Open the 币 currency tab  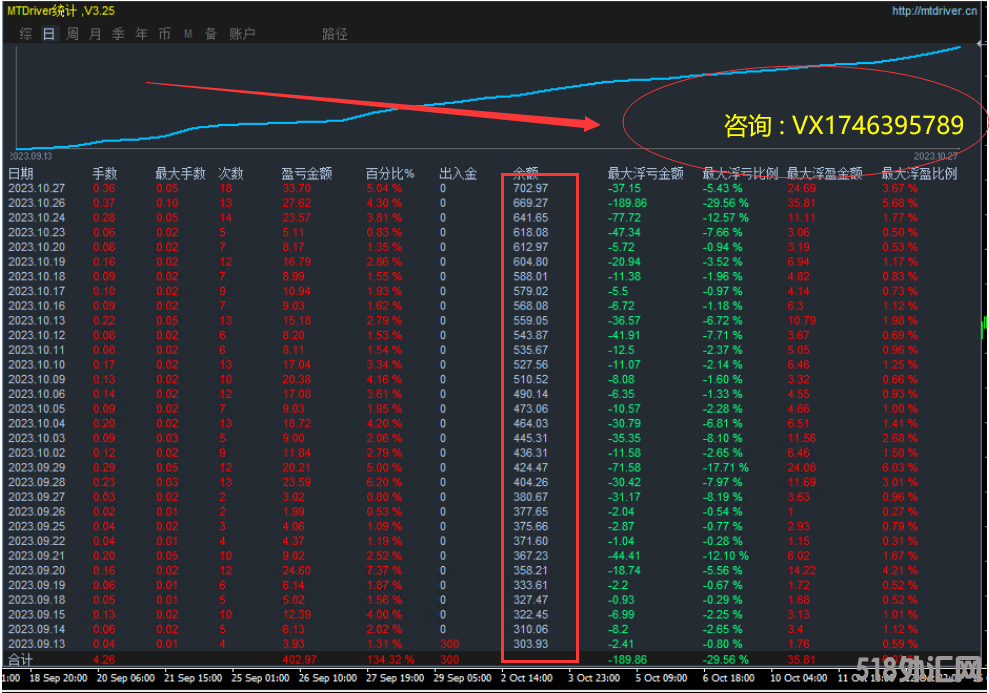(x=164, y=34)
